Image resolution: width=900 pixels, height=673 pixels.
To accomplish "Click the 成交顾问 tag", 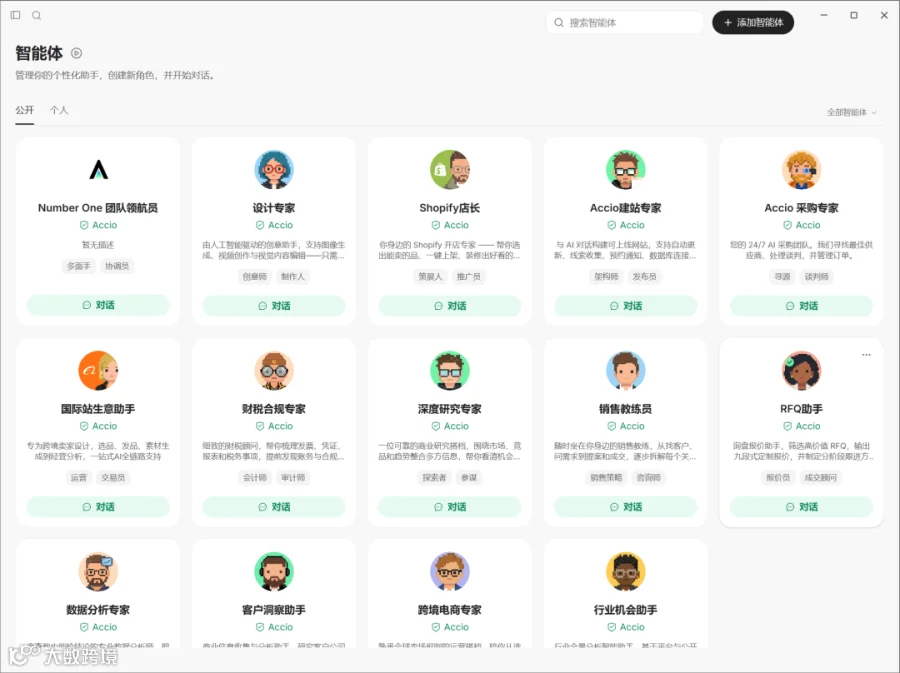I will click(821, 477).
